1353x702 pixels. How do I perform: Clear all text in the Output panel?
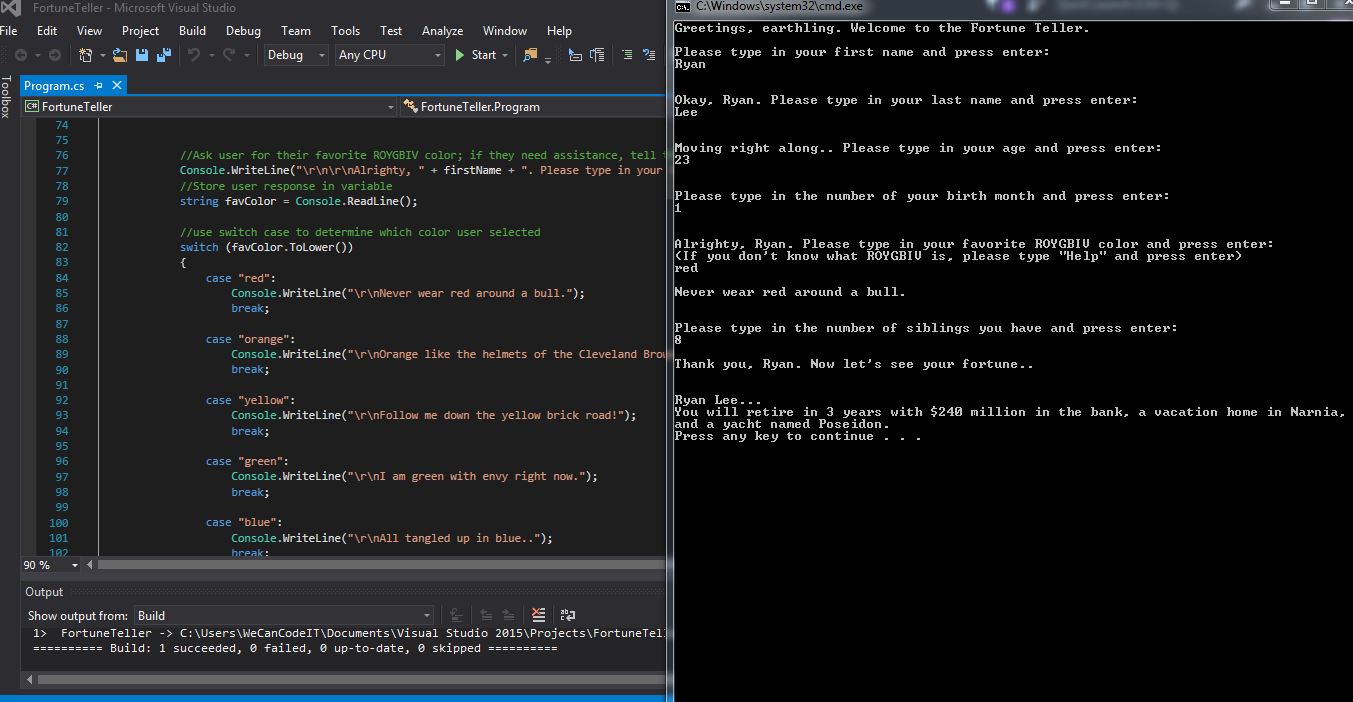click(538, 616)
